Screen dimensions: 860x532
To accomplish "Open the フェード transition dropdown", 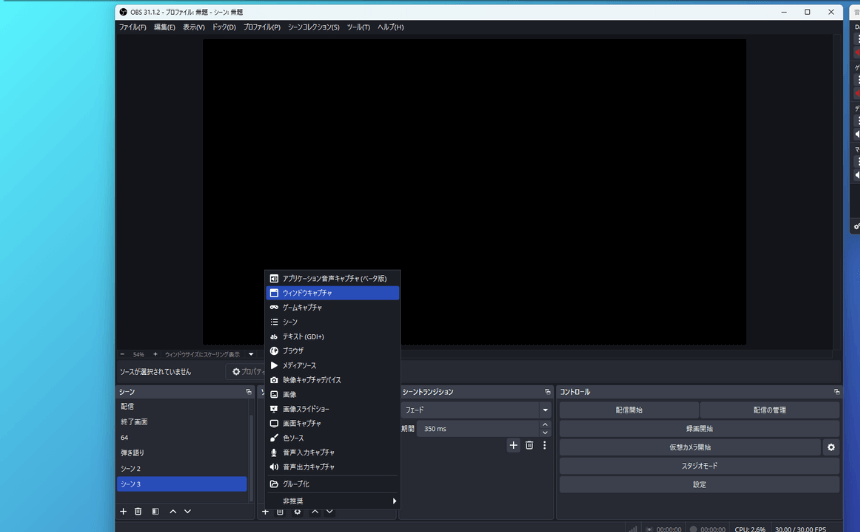I will (545, 410).
